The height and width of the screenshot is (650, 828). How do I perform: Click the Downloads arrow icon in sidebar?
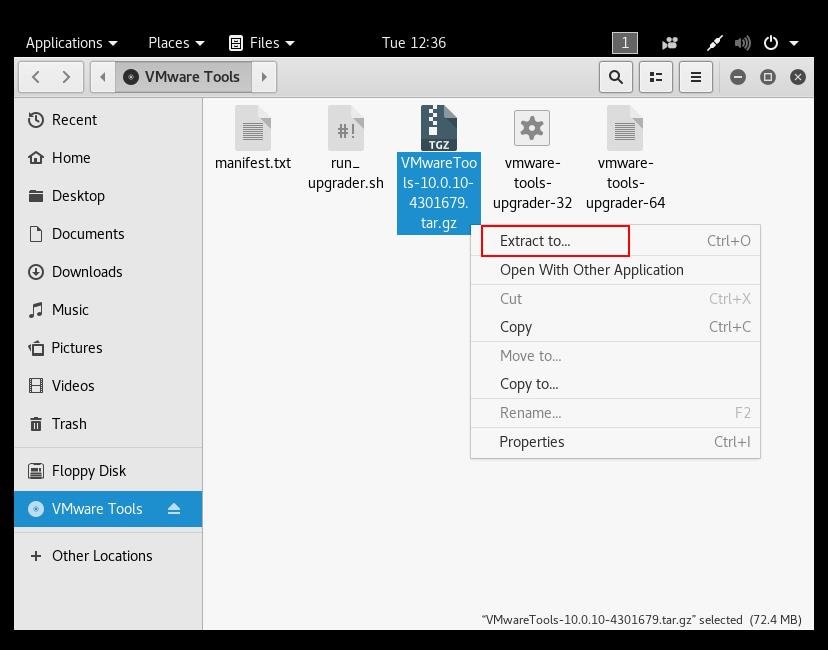(x=36, y=272)
